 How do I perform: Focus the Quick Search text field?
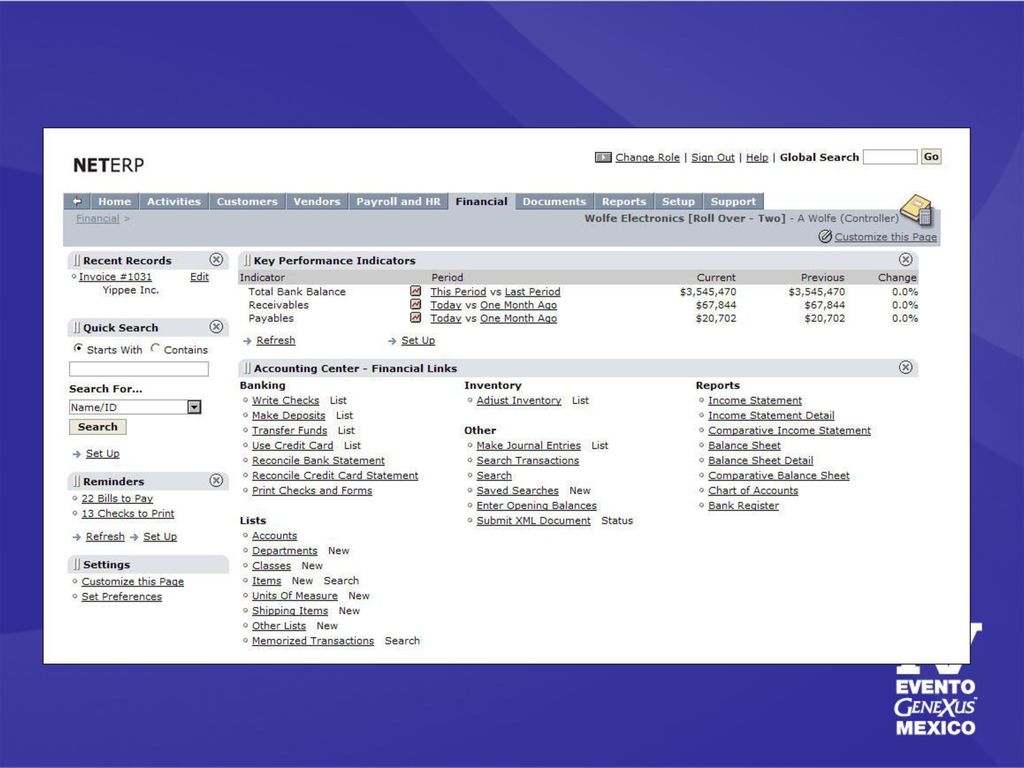point(139,369)
